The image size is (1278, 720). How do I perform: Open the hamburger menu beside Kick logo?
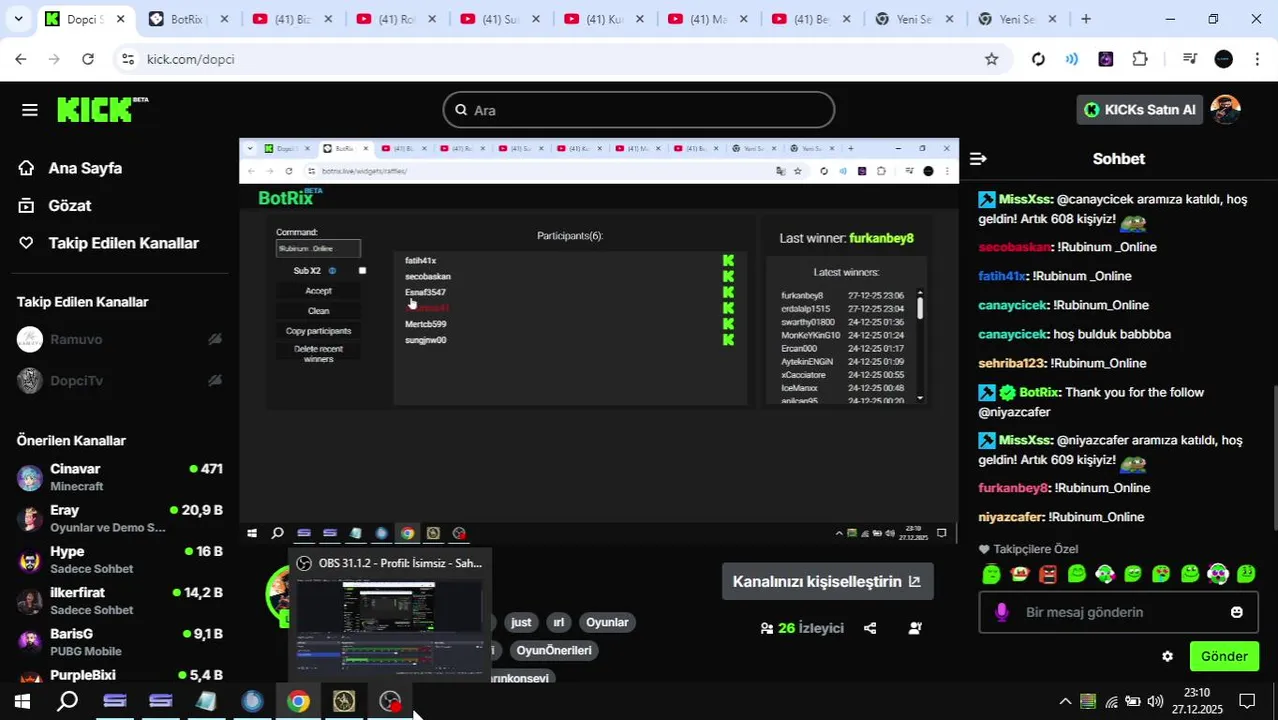pyautogui.click(x=29, y=110)
